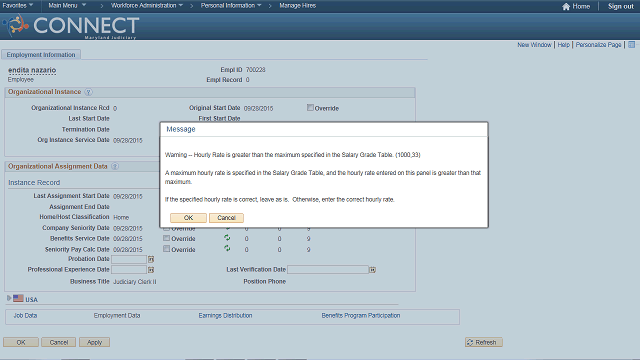Click refresh icon for Seniority Pay Calc Date
The height and width of the screenshot is (360, 640).
pyautogui.click(x=227, y=249)
